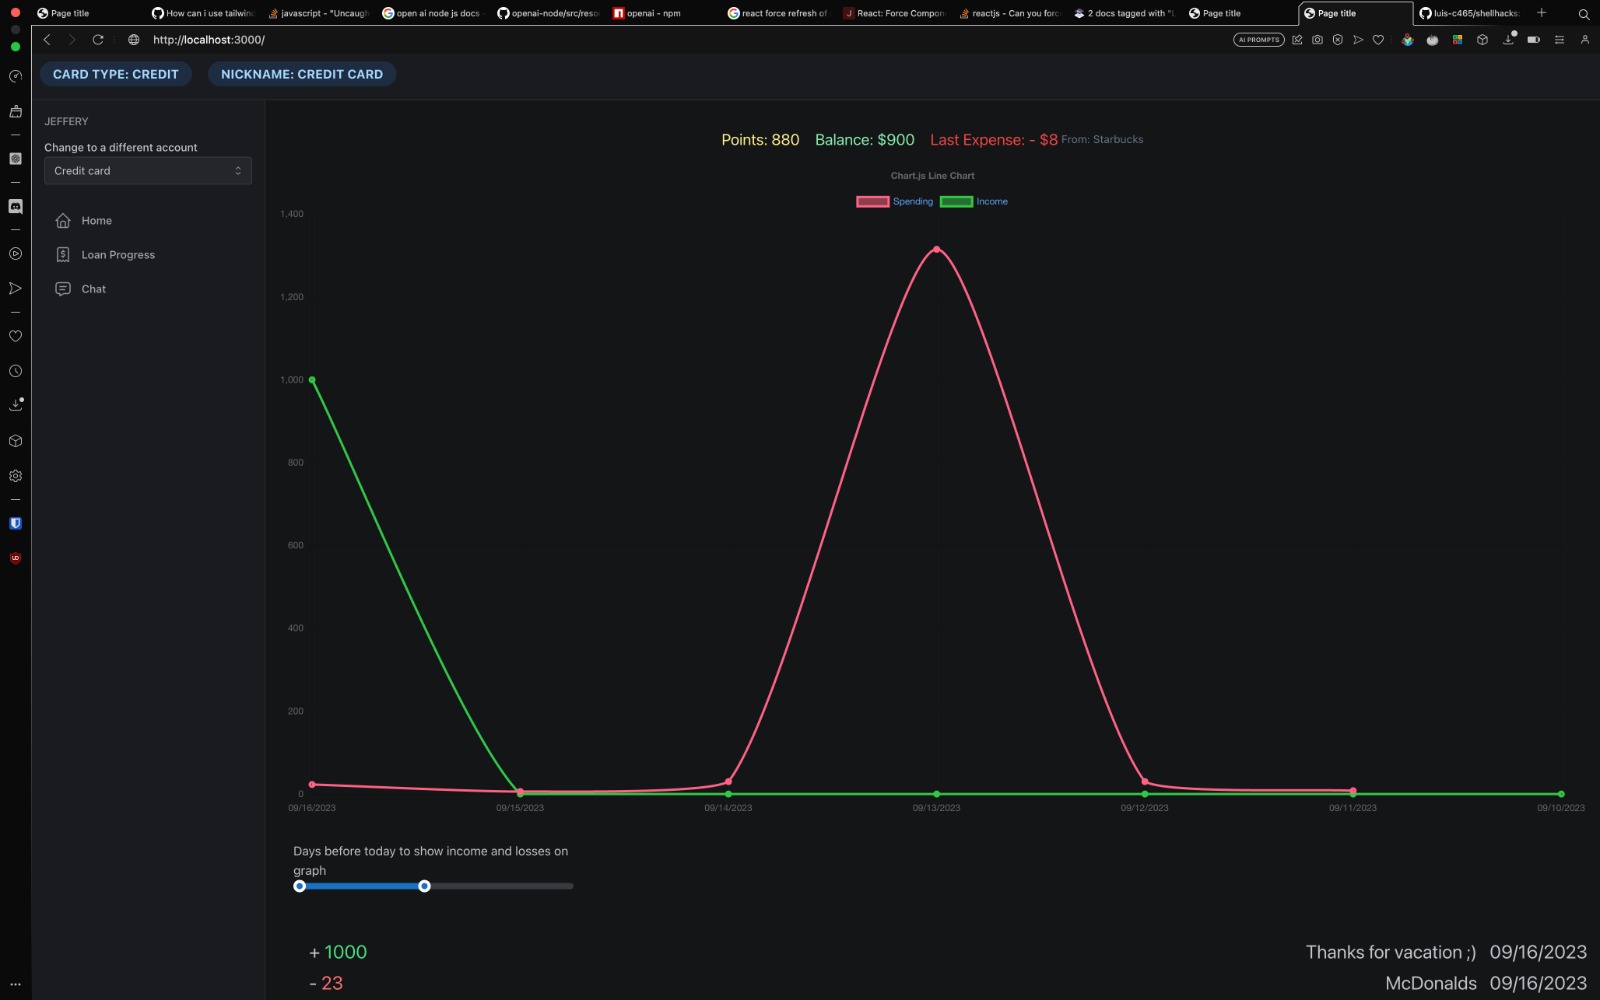Open the ChatGPT sidebar panel icon
Screen dimensions: 1600x1000
pyautogui.click(x=15, y=159)
